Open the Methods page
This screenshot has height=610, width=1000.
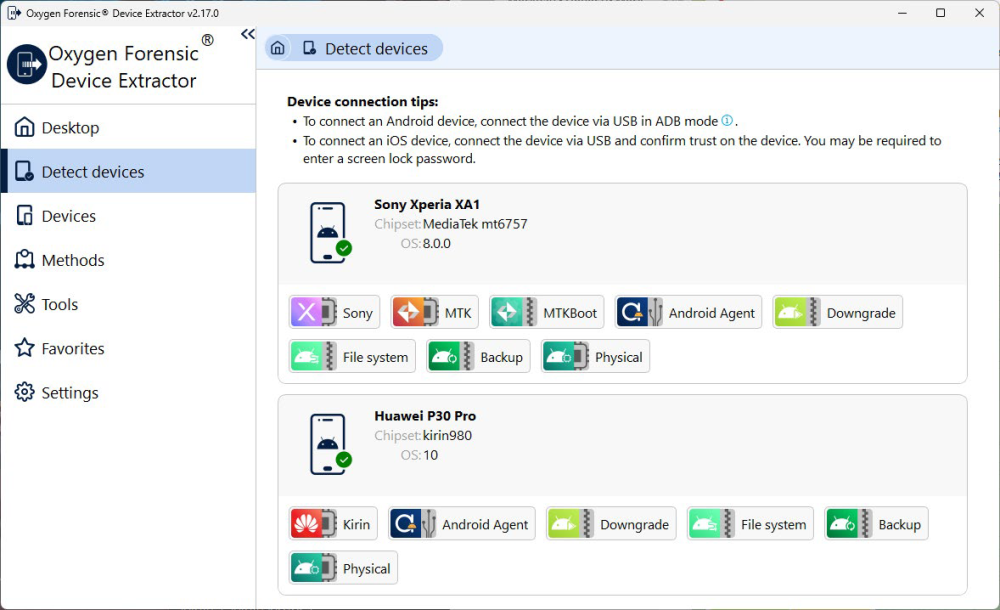pyautogui.click(x=72, y=260)
